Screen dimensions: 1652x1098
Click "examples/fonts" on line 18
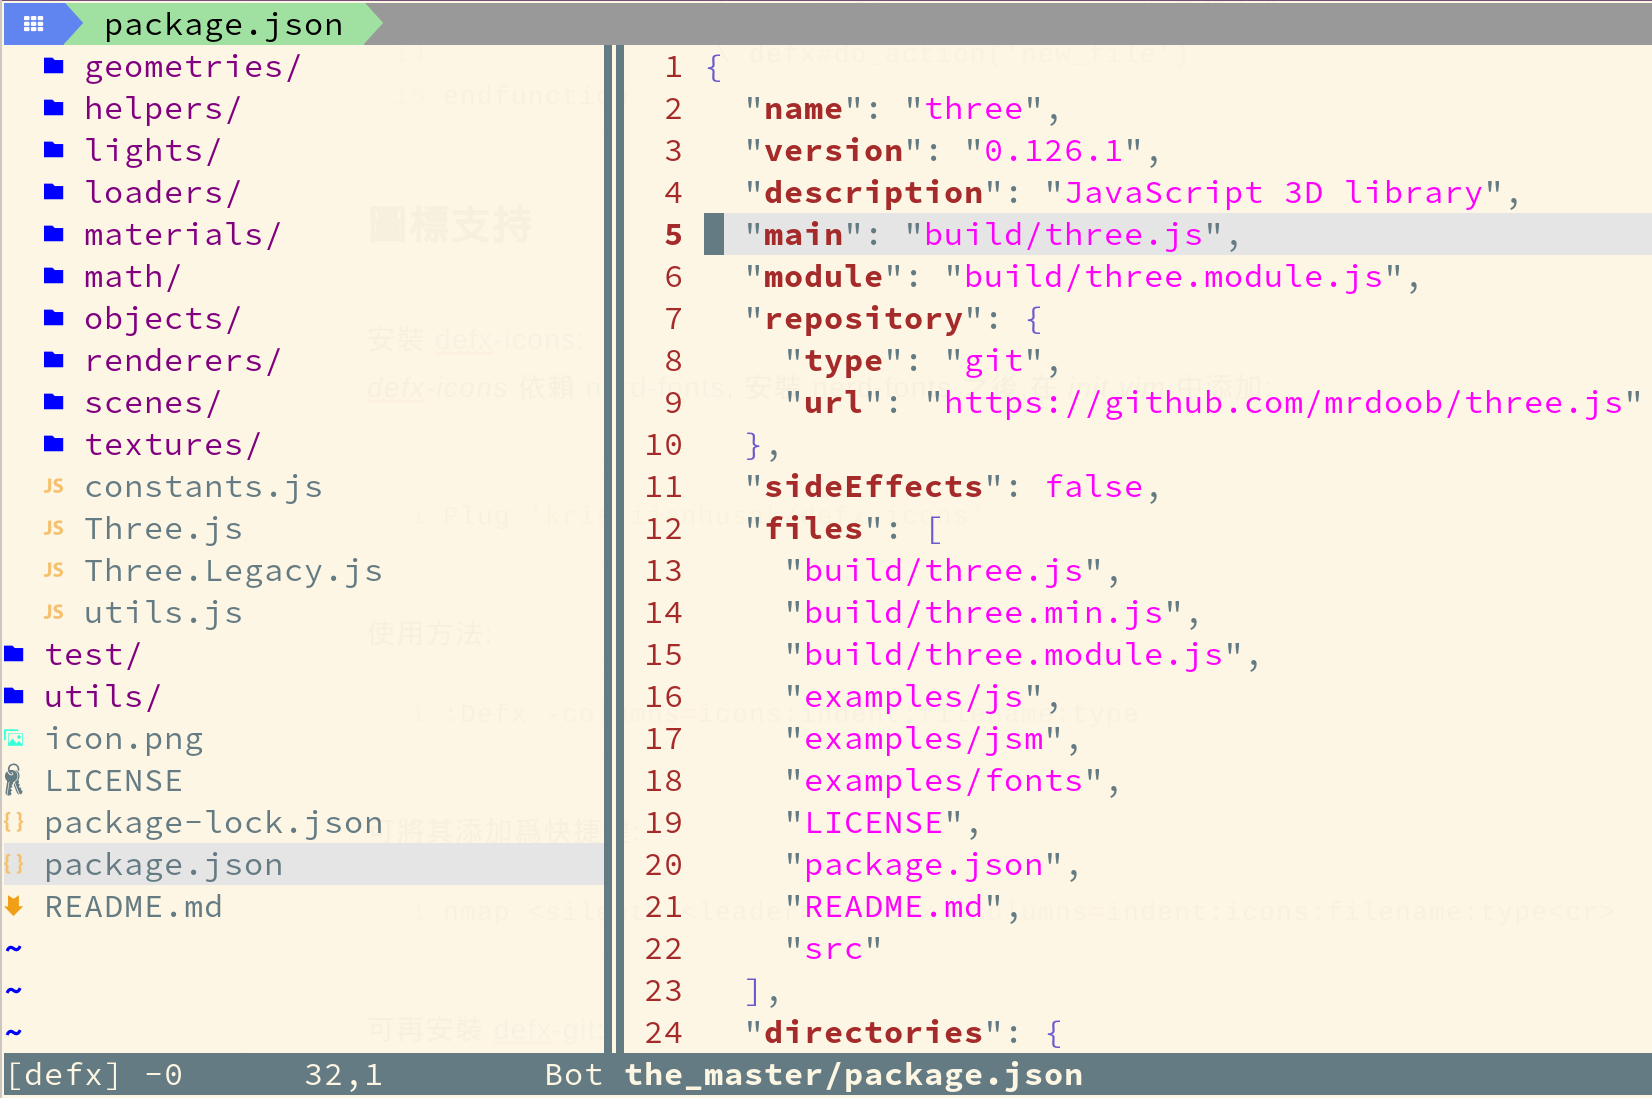point(943,781)
